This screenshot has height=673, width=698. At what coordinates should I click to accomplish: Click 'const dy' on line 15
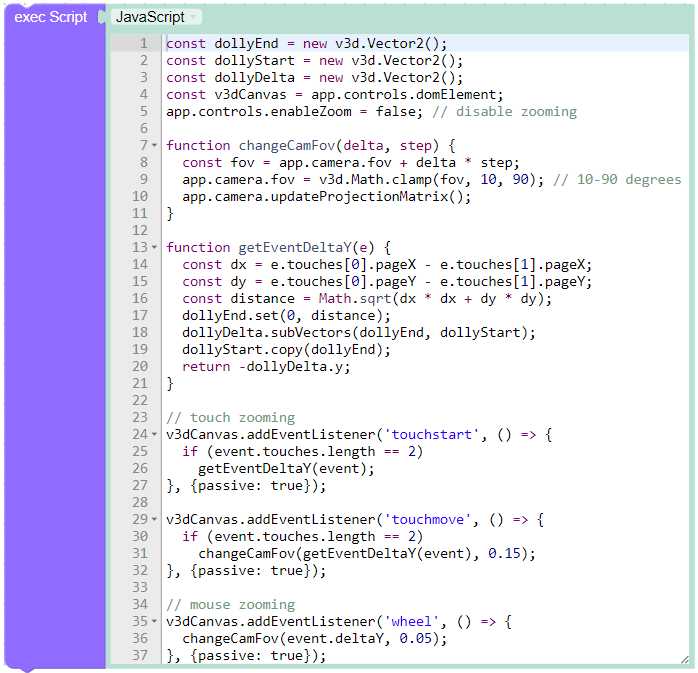tap(214, 281)
